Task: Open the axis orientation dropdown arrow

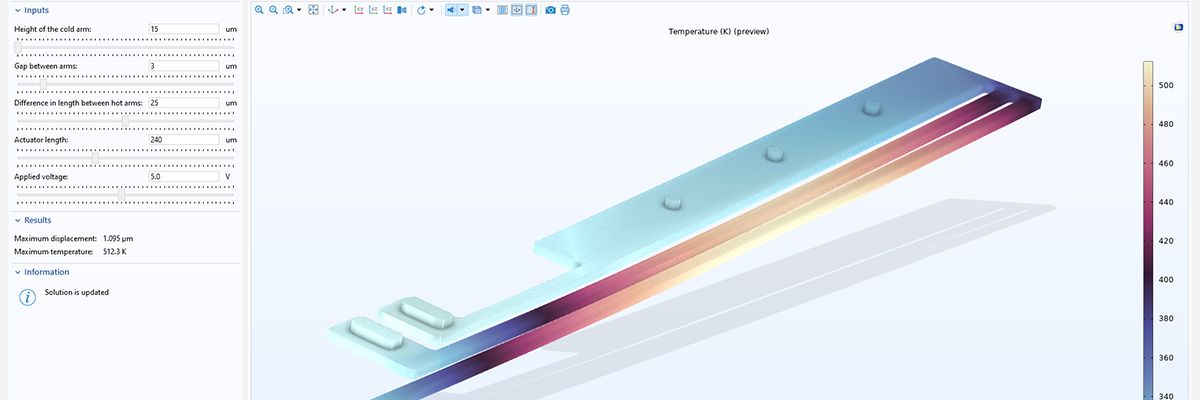Action: pos(344,10)
